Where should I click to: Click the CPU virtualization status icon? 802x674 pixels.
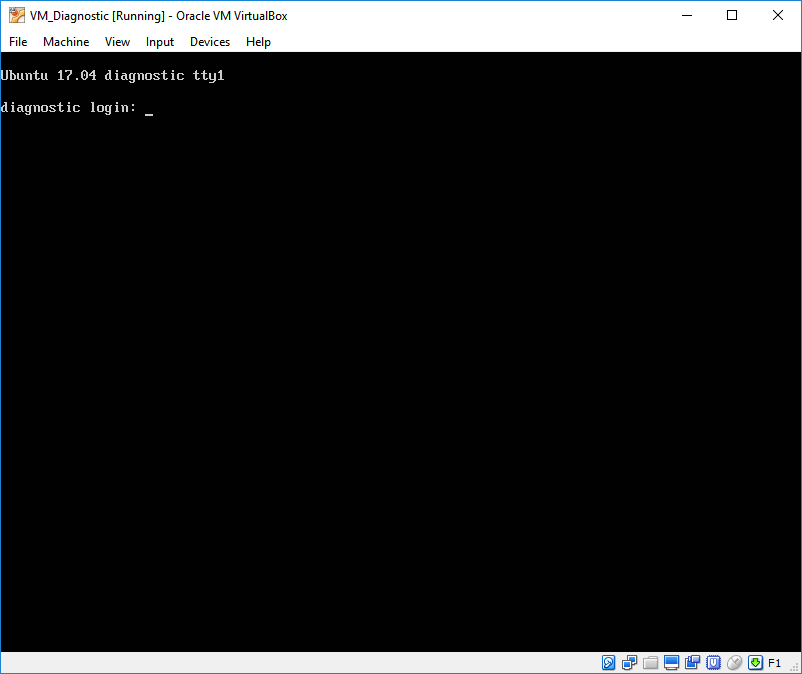[714, 663]
